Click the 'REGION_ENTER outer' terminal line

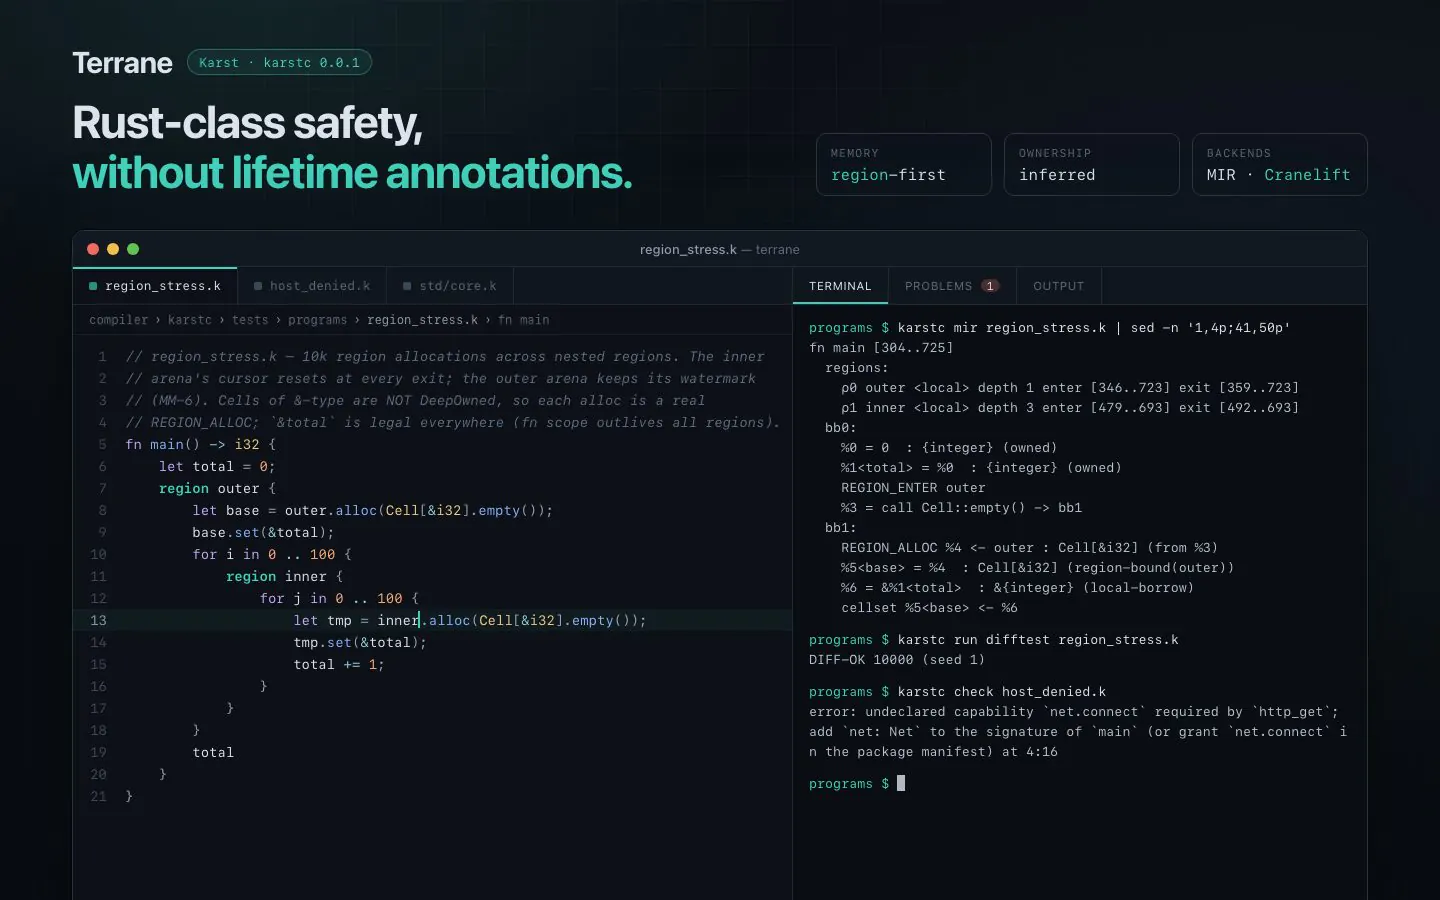point(913,488)
